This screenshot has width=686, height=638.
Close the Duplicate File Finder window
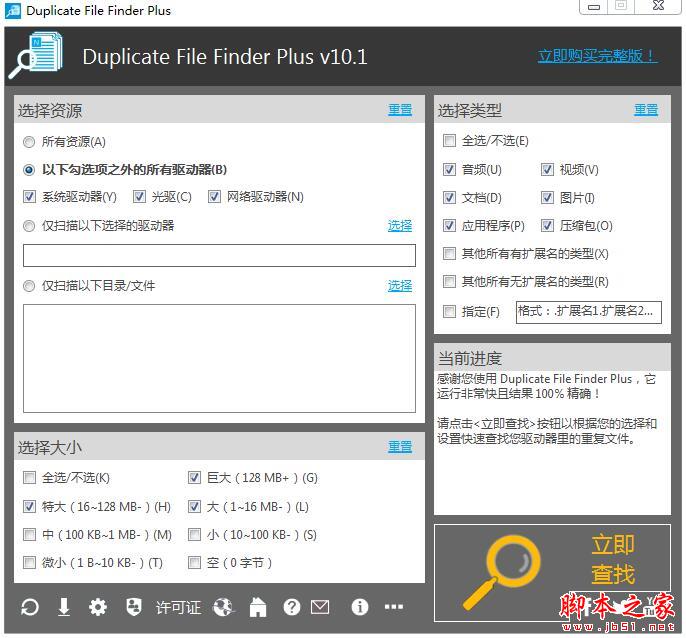click(658, 6)
